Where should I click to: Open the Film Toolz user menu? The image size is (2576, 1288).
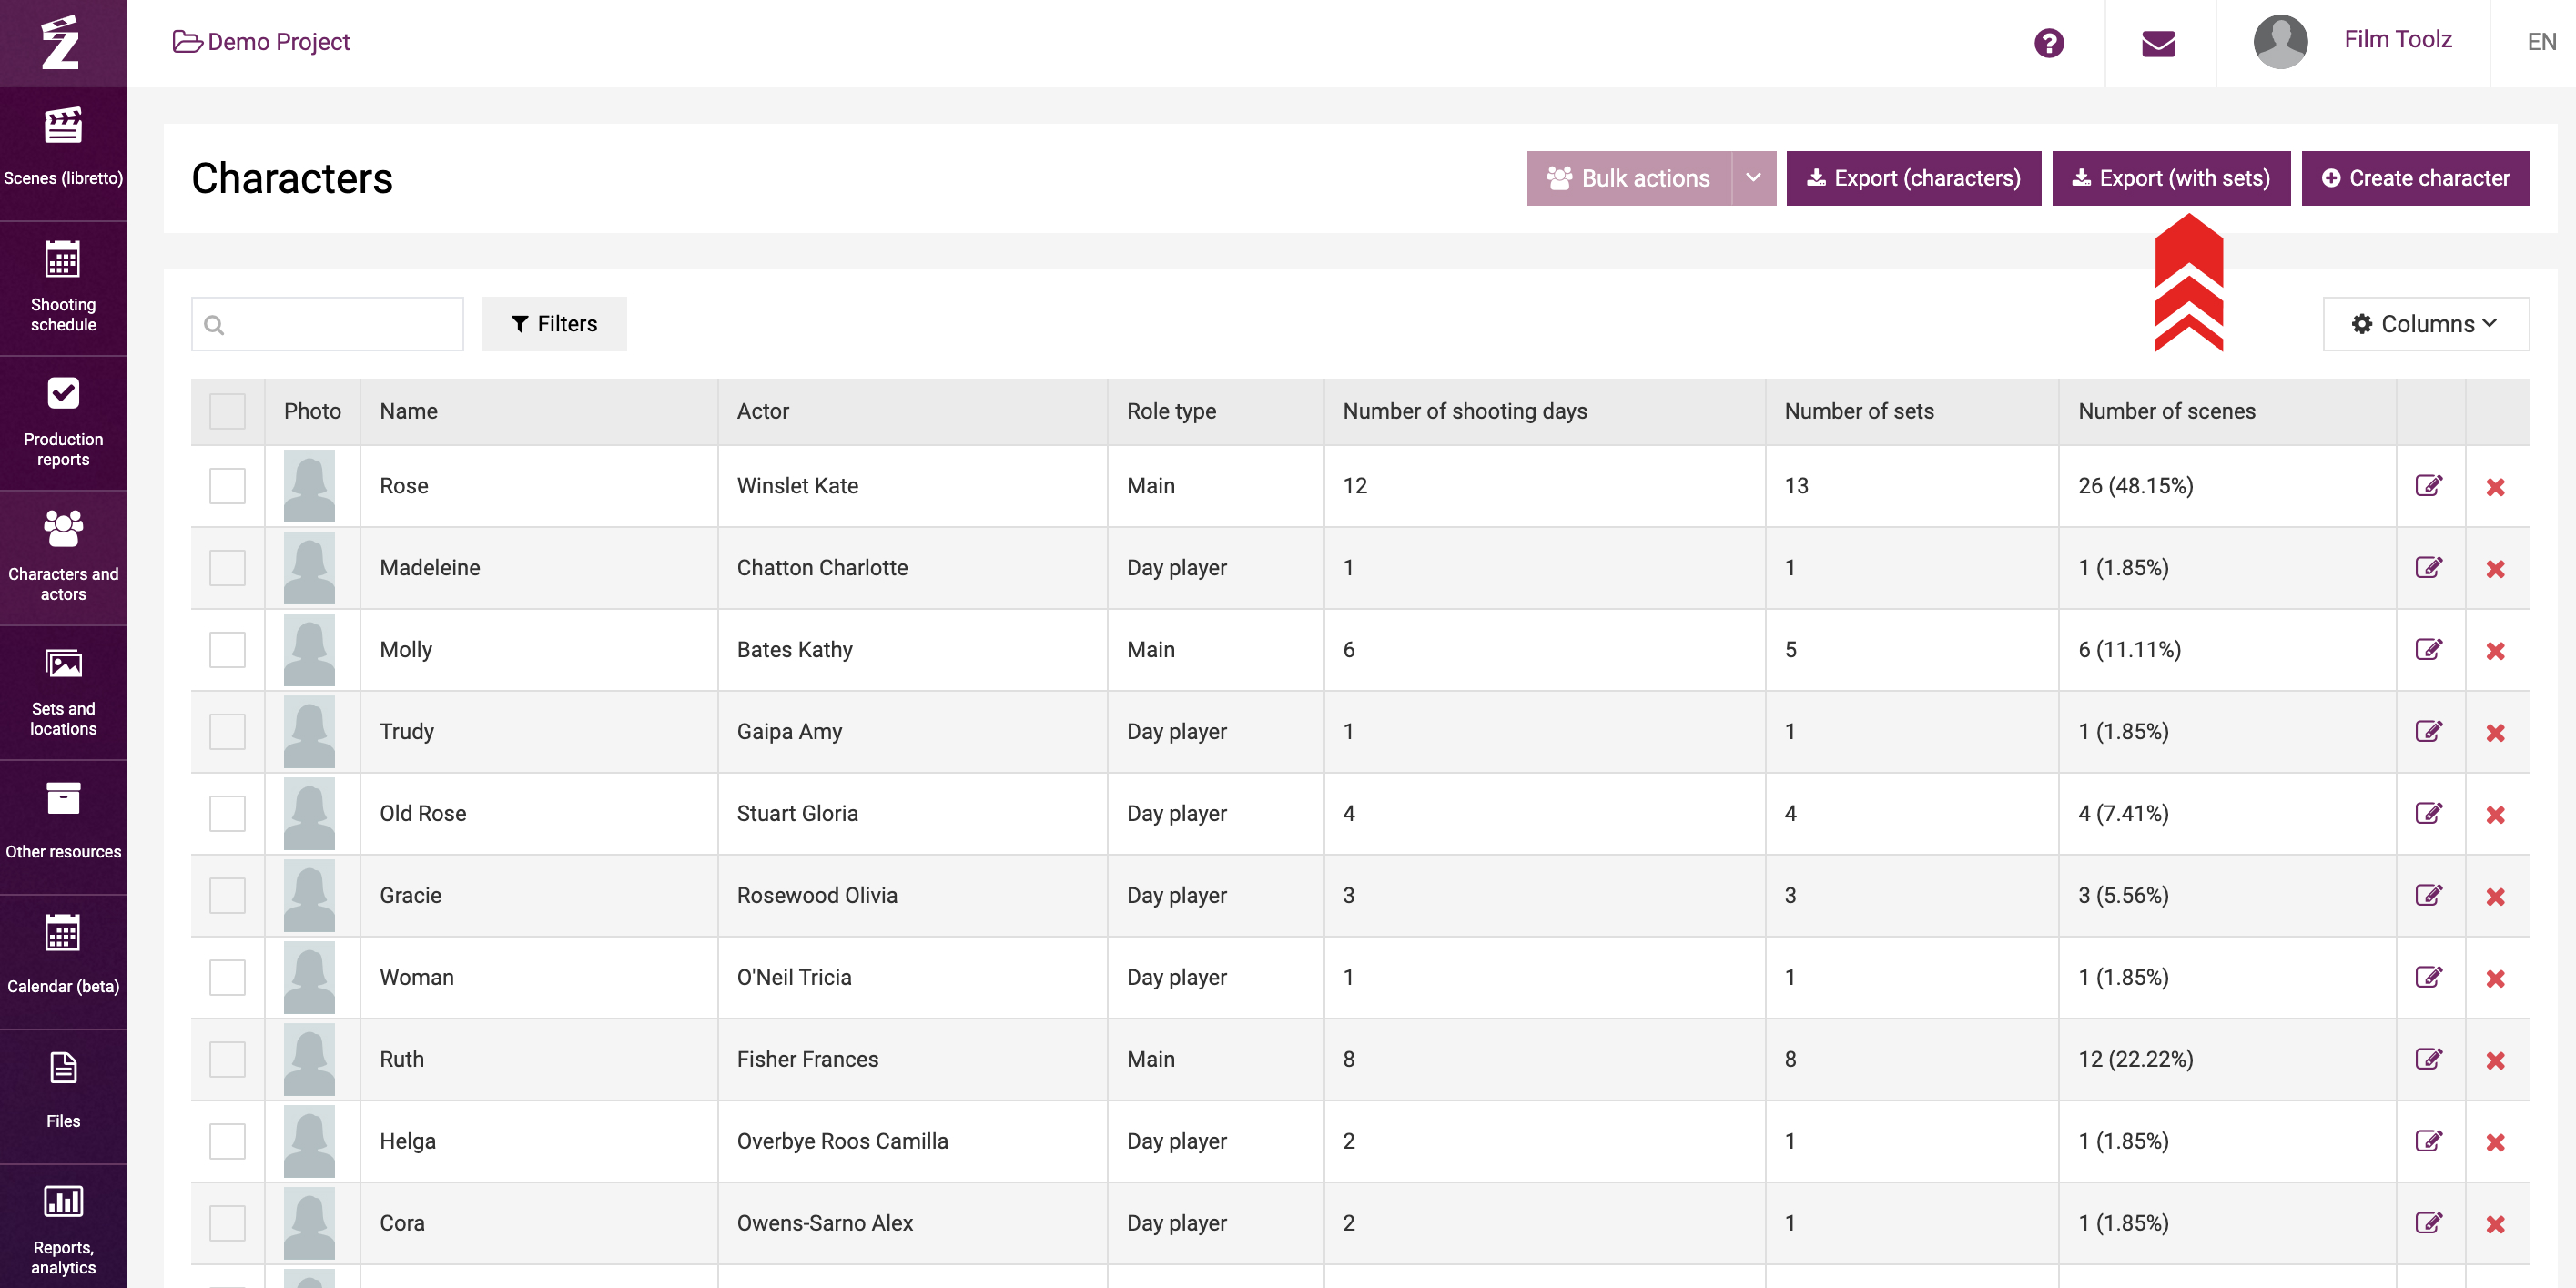click(2397, 40)
